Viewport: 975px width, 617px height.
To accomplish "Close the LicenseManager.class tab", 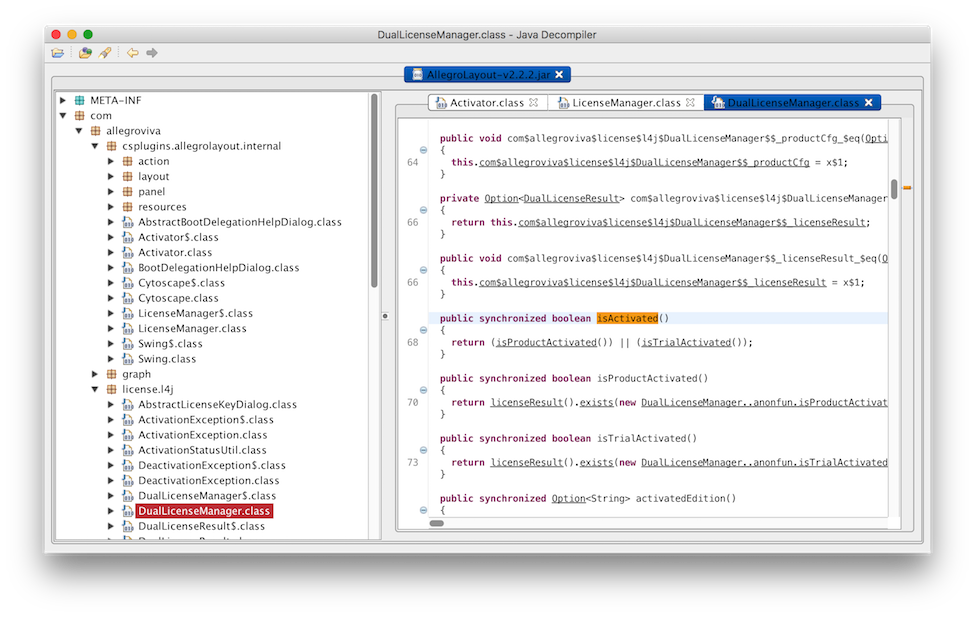I will coord(690,103).
